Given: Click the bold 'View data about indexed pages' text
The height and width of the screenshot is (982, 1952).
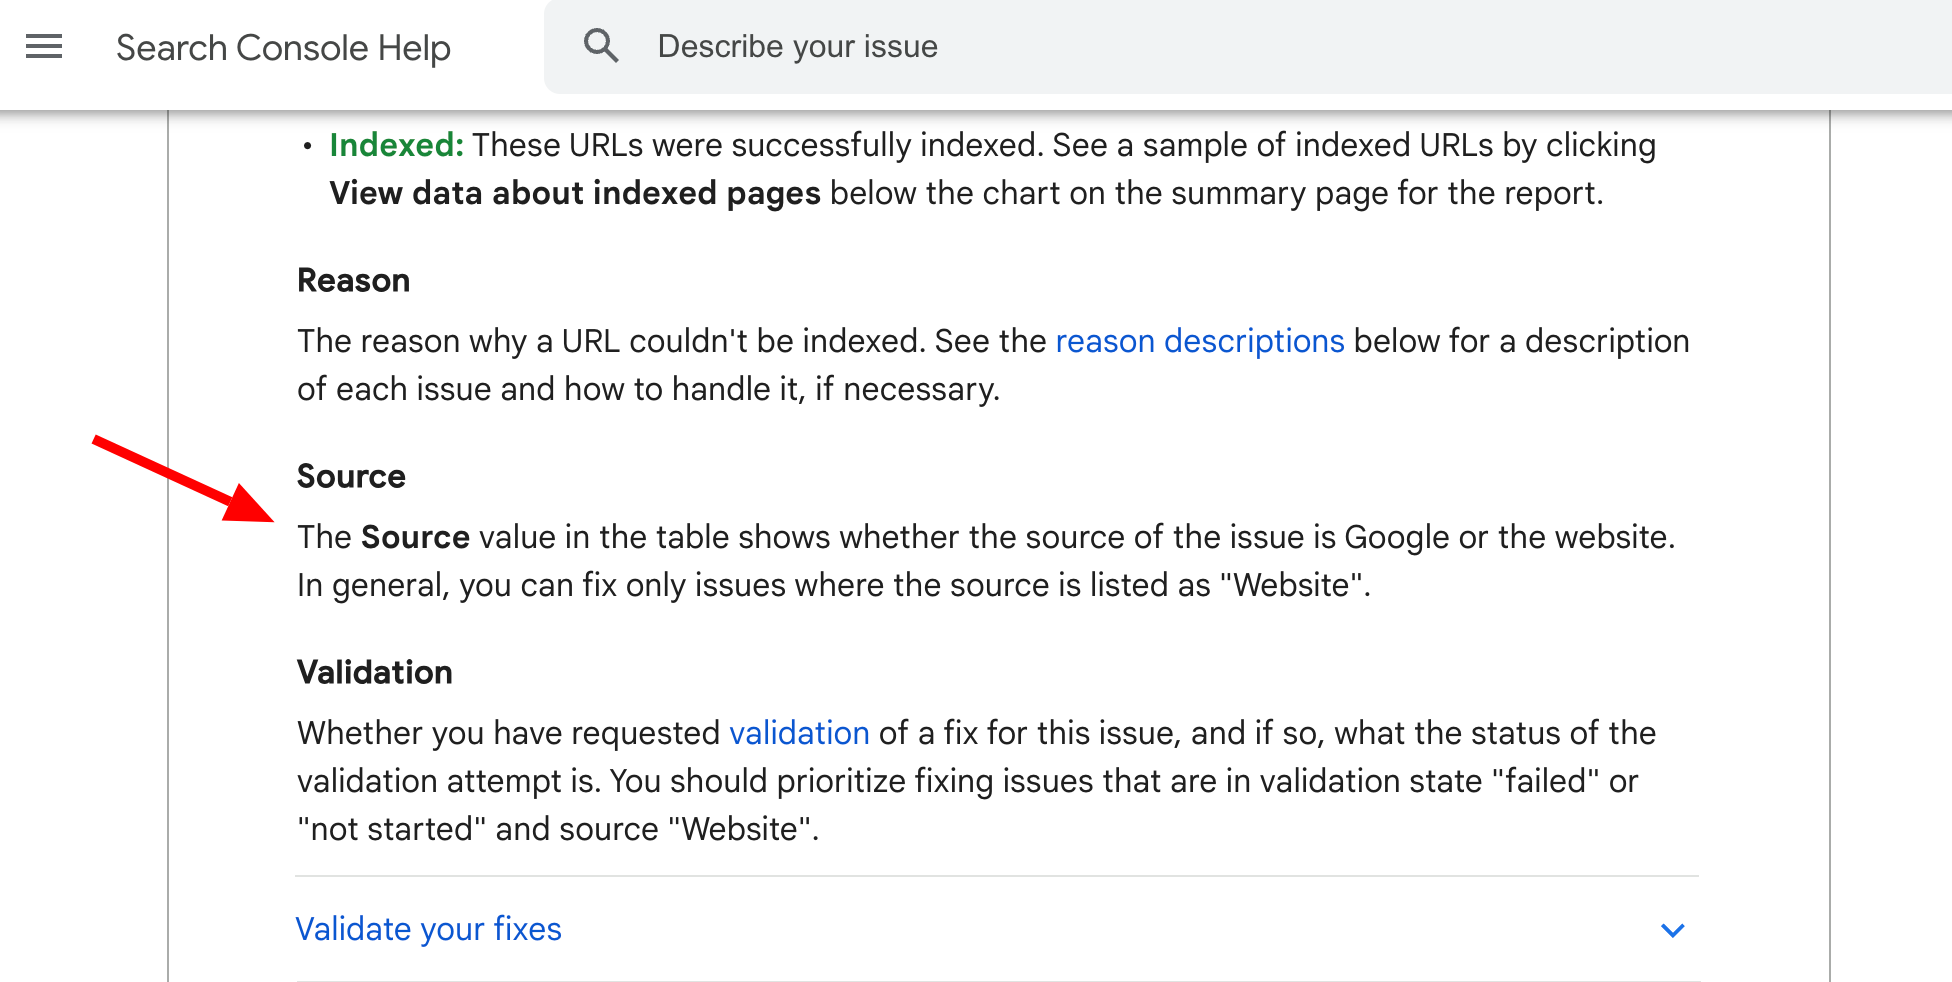Looking at the screenshot, I should 575,193.
